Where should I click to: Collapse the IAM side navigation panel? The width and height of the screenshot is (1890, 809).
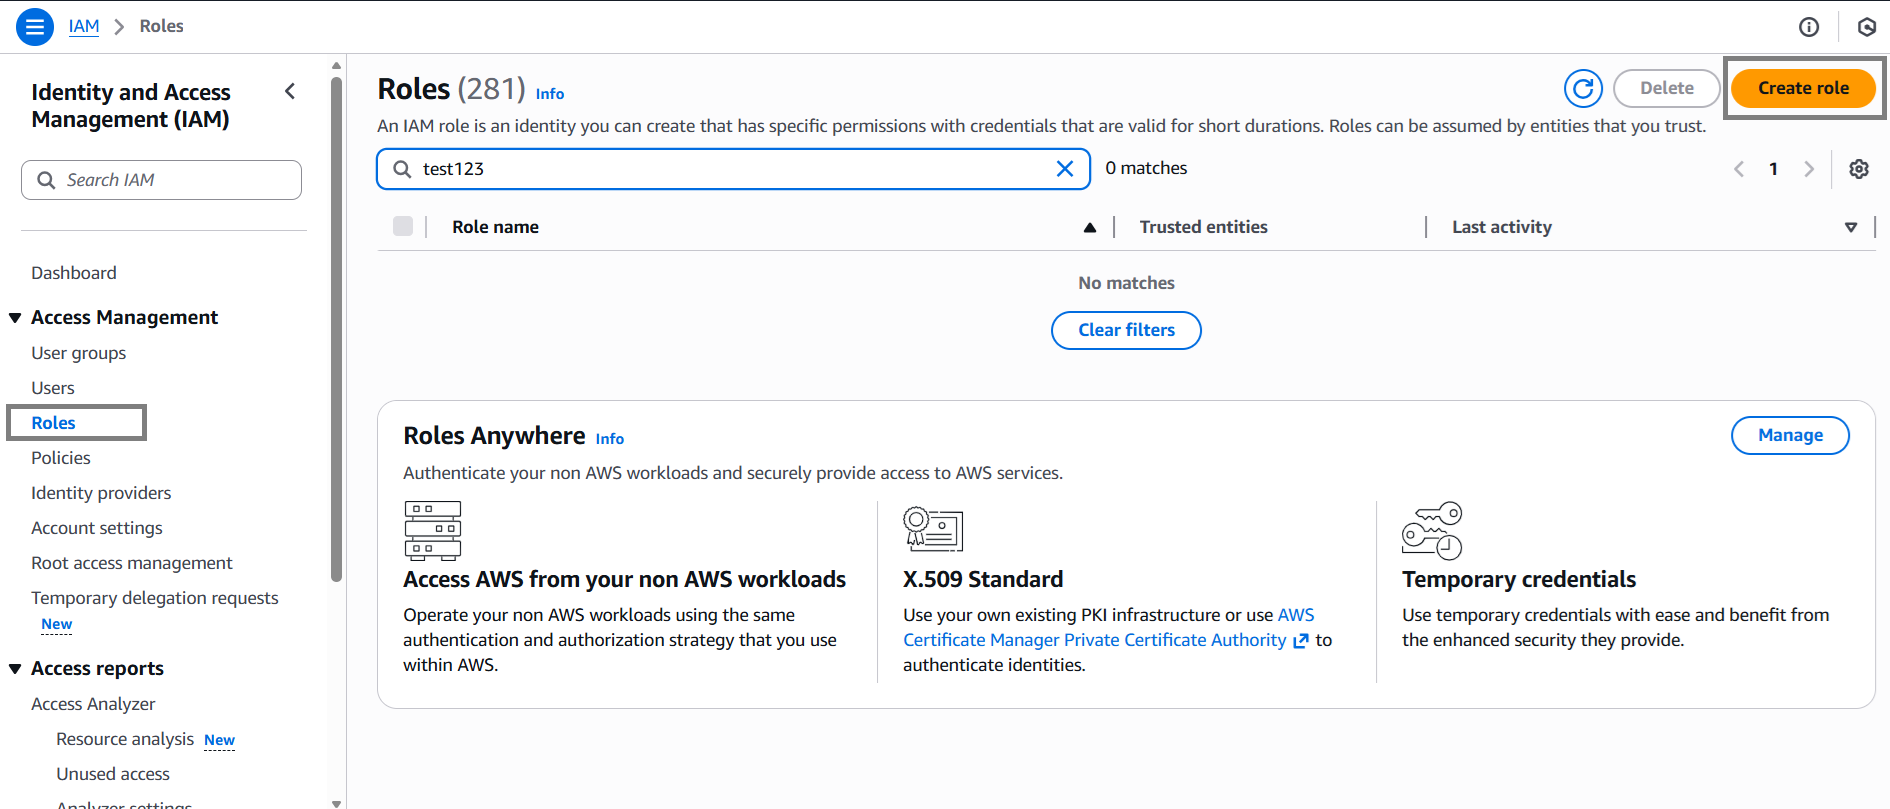290,91
